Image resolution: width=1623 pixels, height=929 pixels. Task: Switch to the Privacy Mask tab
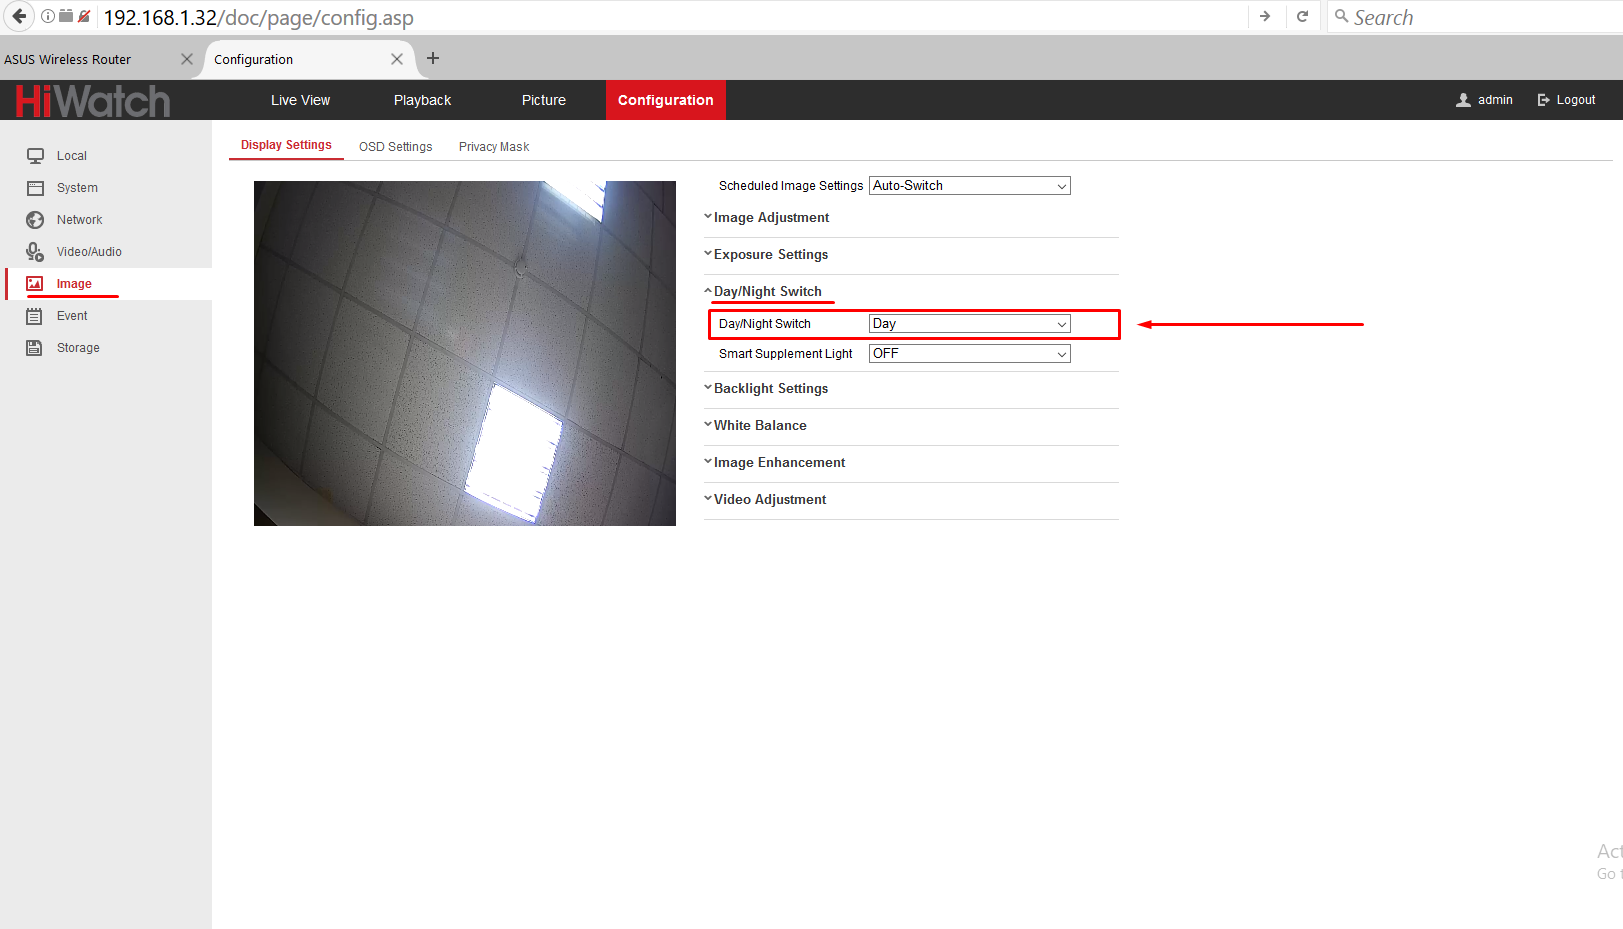coord(494,147)
